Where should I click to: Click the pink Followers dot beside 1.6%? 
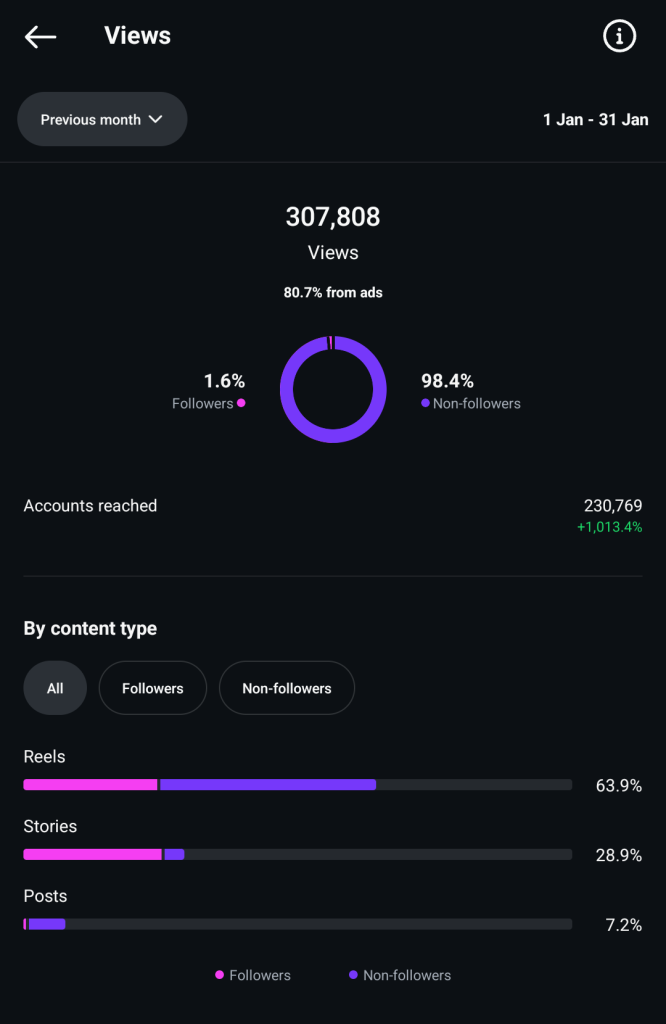point(241,403)
